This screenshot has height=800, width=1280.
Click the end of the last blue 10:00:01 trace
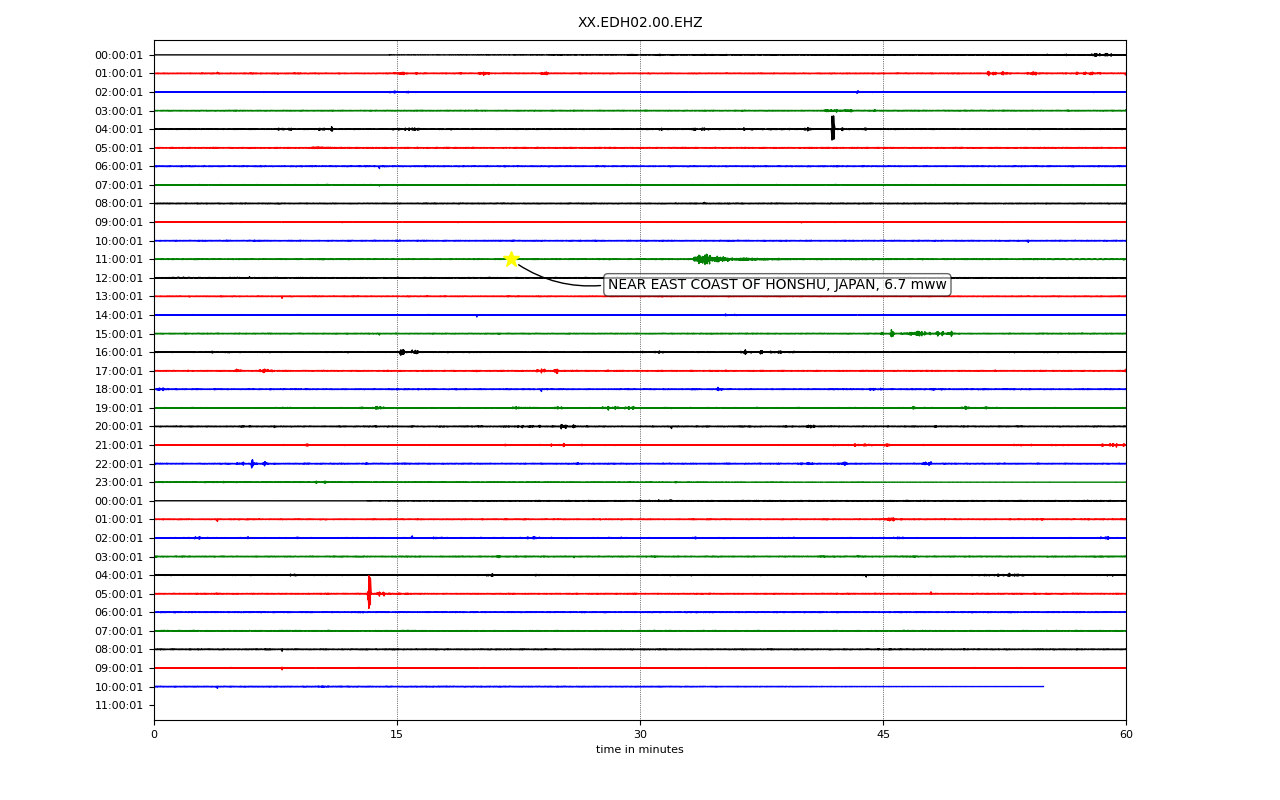pos(1043,686)
